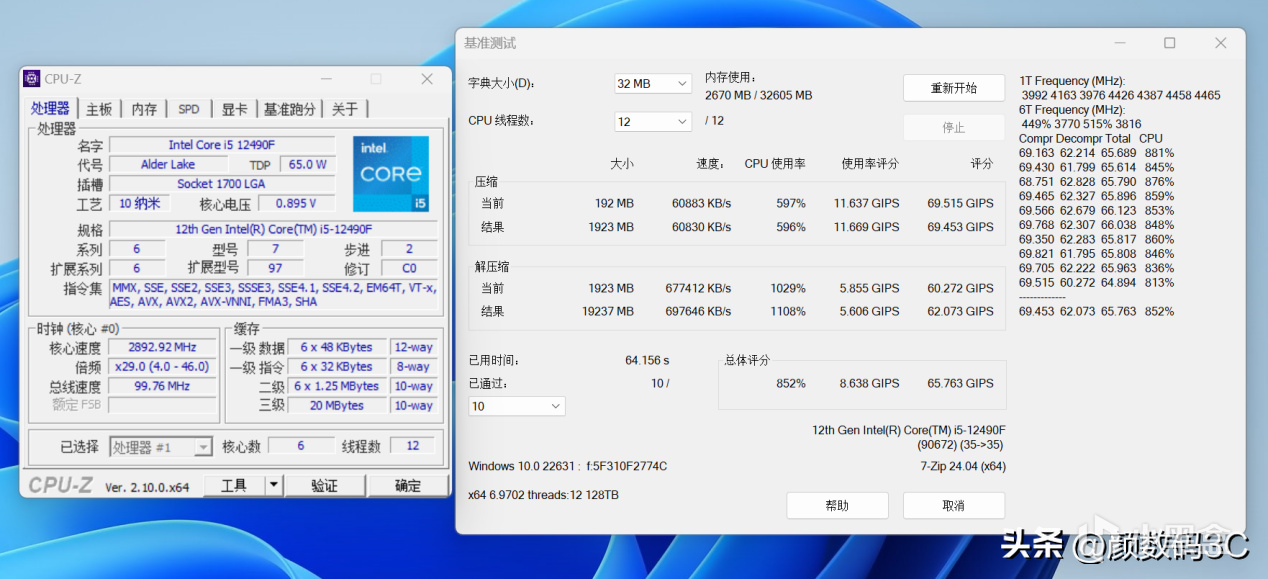This screenshot has width=1268, height=579.
Task: Switch to the 主板 tab
Action: (99, 109)
